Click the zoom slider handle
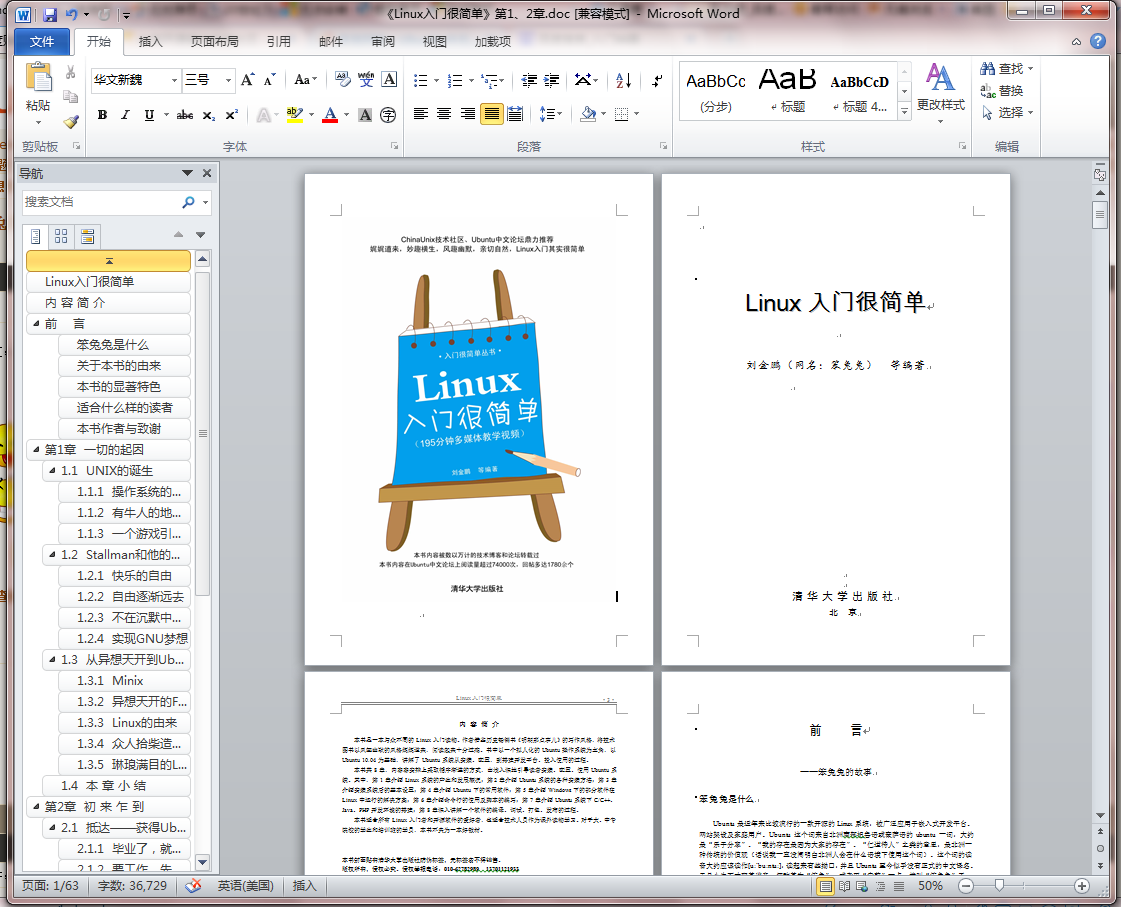This screenshot has height=907, width=1121. click(999, 886)
